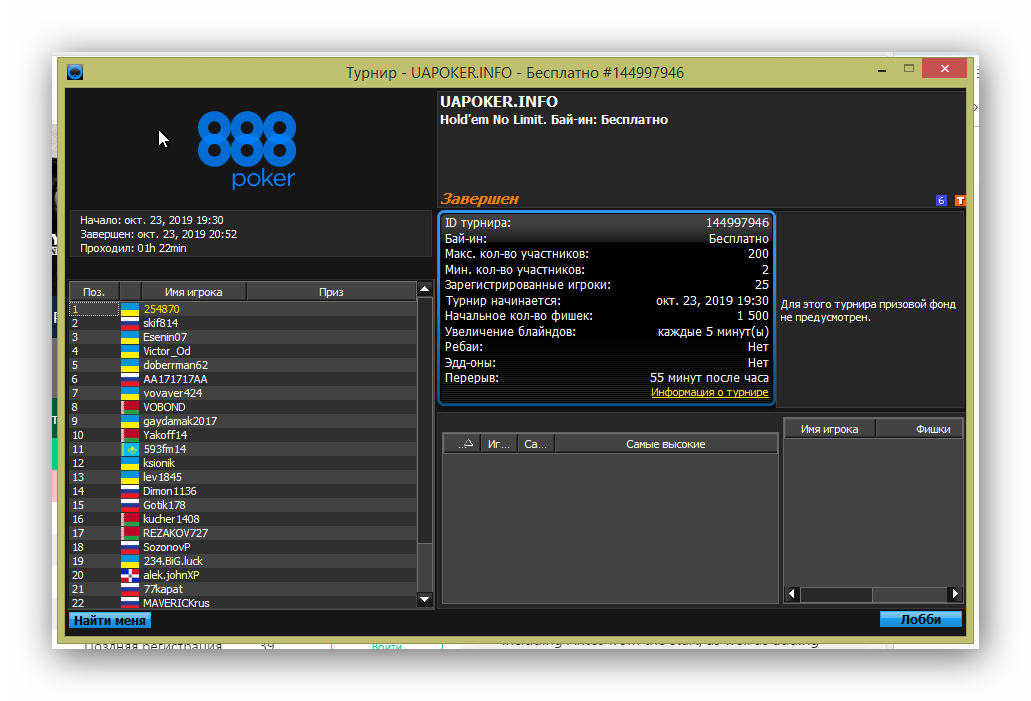Click the flag beside REZAKOV727
1031x701 pixels.
[130, 533]
